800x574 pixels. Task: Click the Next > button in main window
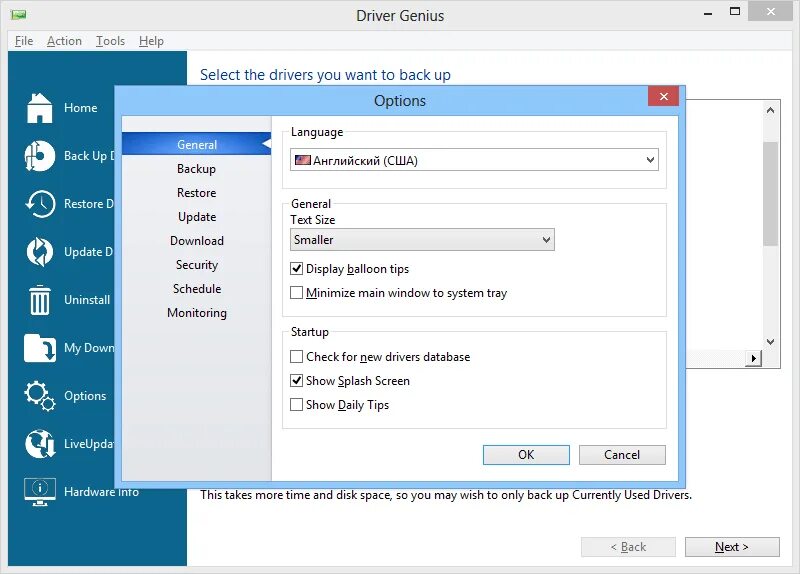732,547
